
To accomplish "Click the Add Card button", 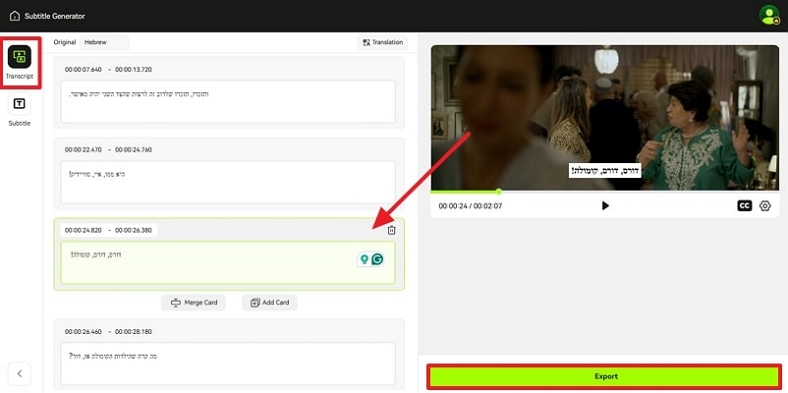I will pyautogui.click(x=270, y=303).
